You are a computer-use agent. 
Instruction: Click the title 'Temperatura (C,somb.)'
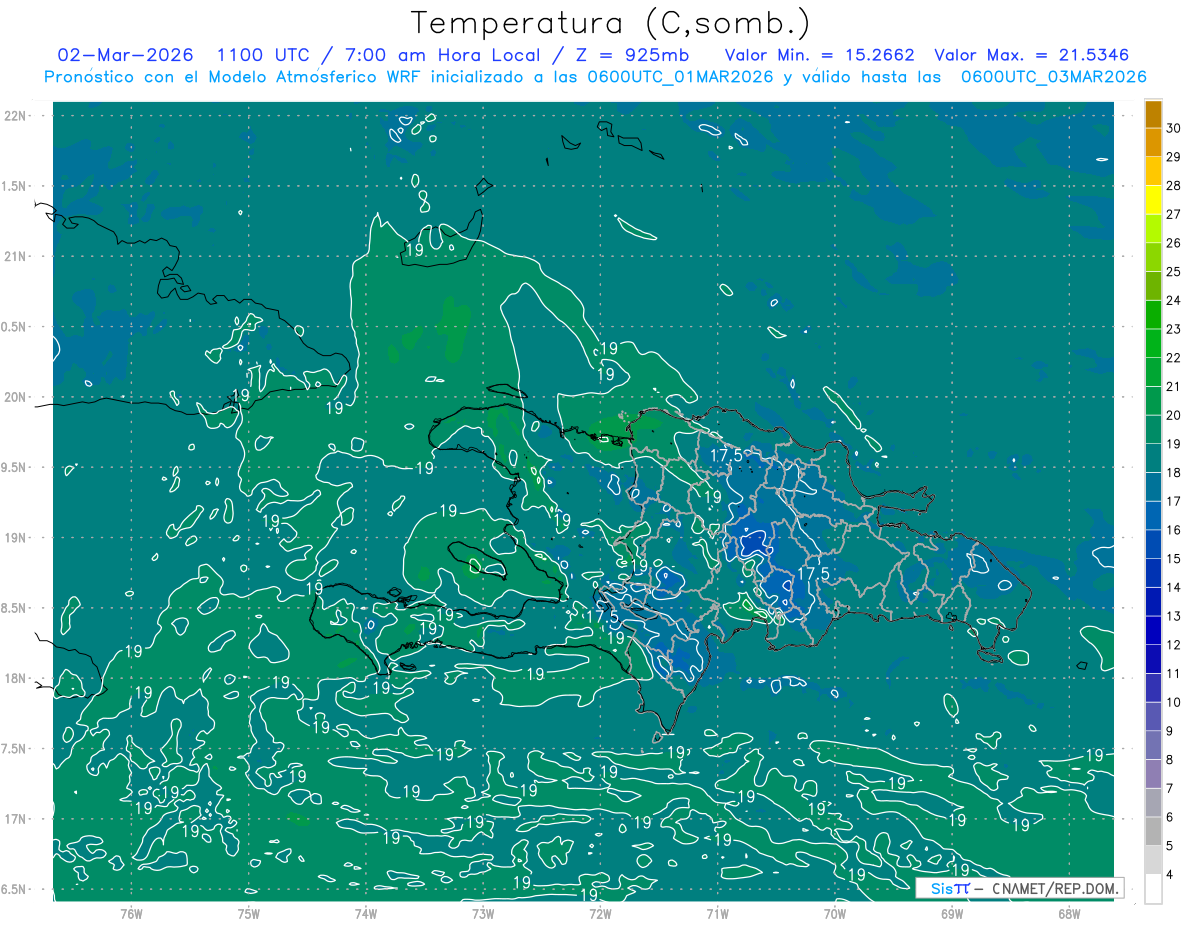(x=610, y=23)
